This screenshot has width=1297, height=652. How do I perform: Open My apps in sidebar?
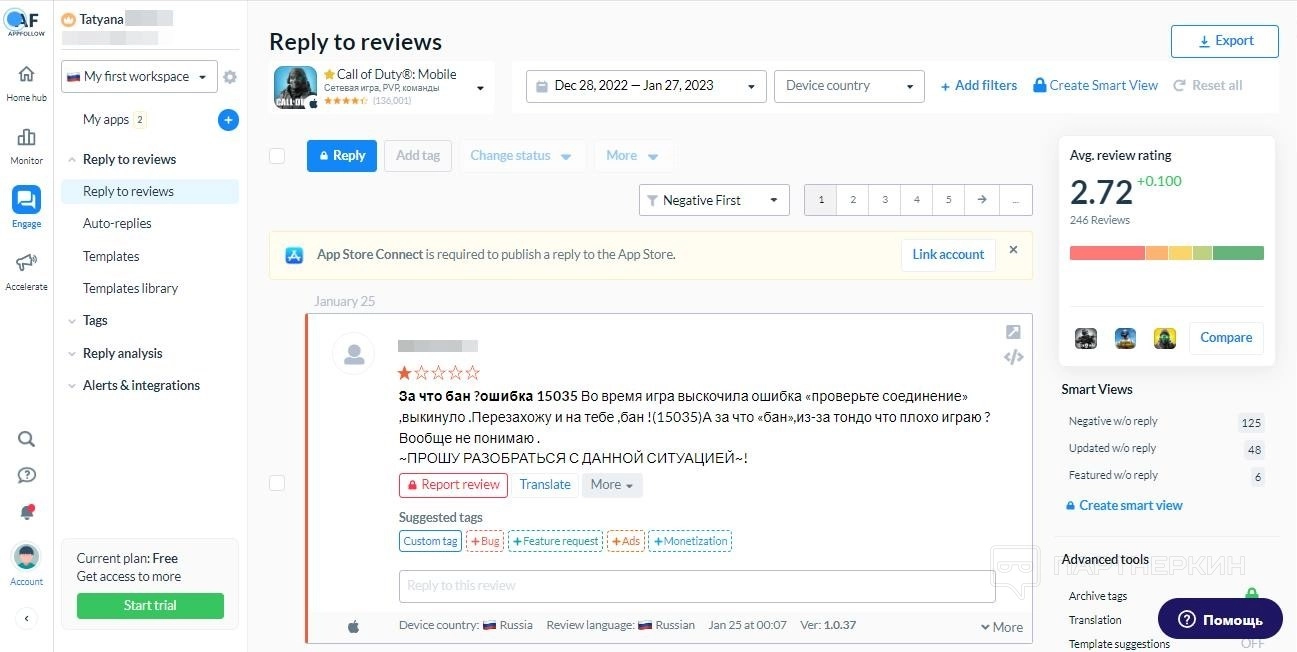click(x=106, y=120)
